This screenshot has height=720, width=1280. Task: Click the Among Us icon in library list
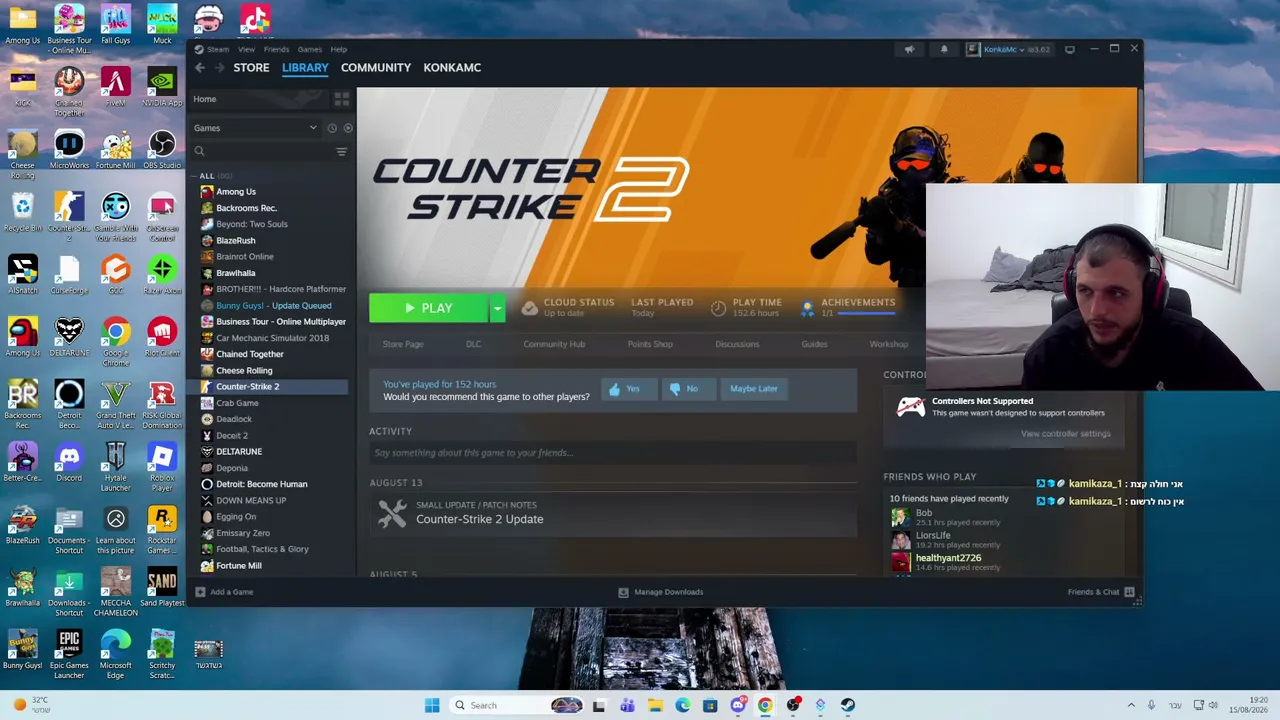[x=207, y=192]
